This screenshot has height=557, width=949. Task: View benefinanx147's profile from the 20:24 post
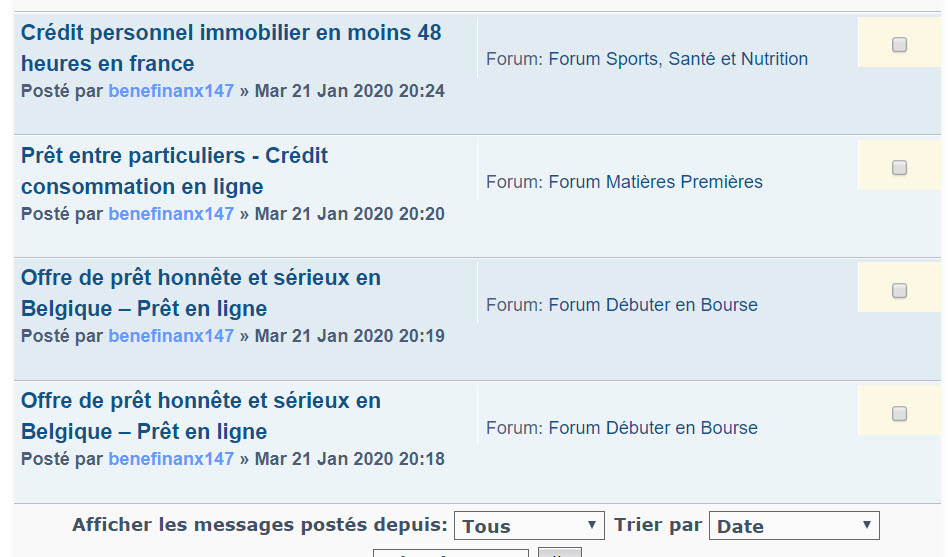[171, 91]
